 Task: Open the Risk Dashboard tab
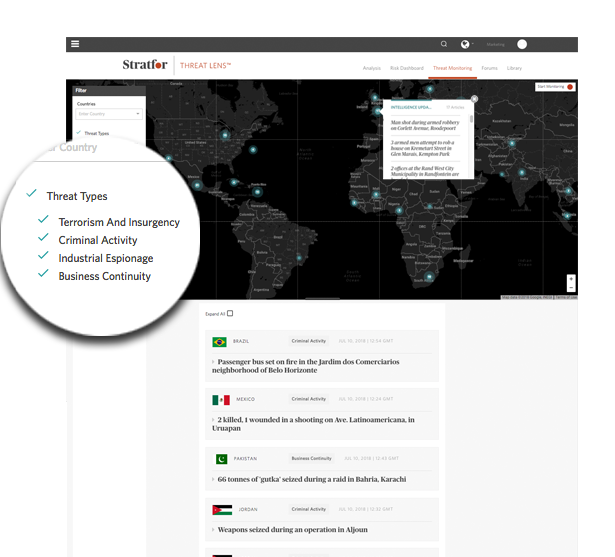407,68
